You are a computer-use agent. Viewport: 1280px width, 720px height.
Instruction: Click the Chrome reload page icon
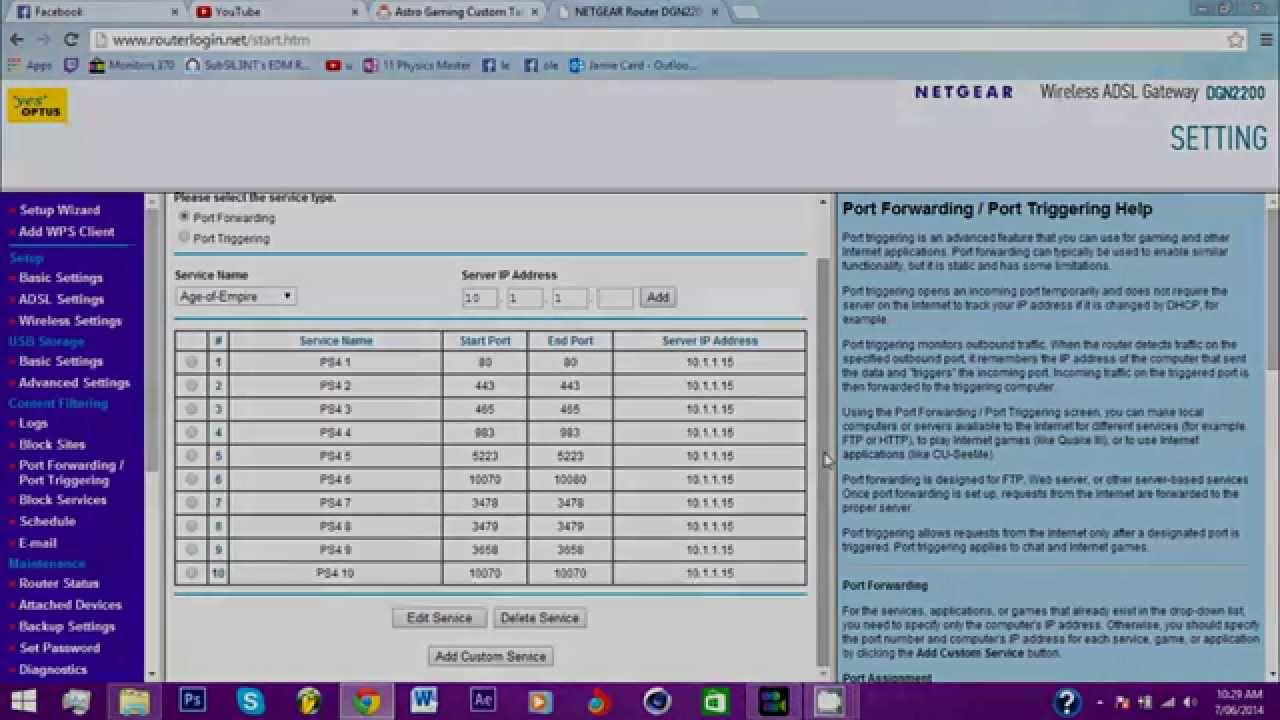(71, 40)
